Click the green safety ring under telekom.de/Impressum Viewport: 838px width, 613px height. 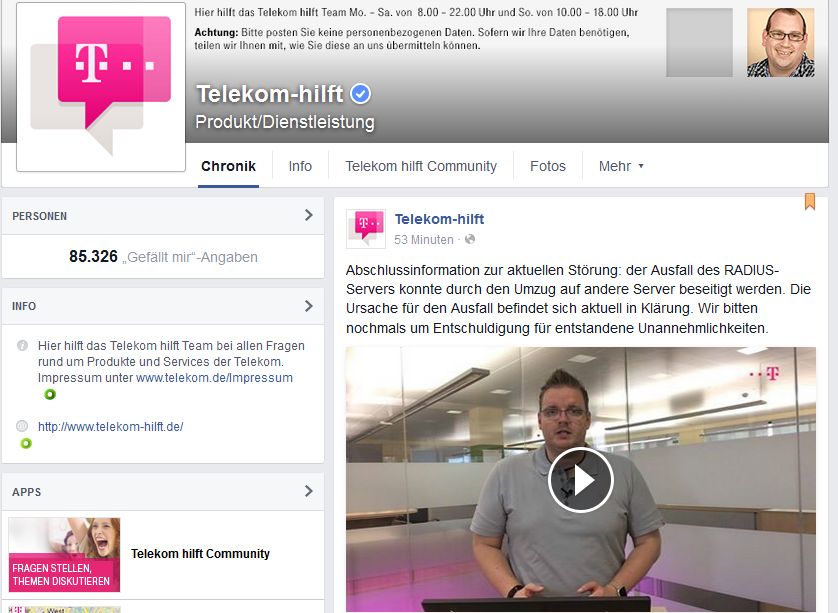click(x=50, y=394)
